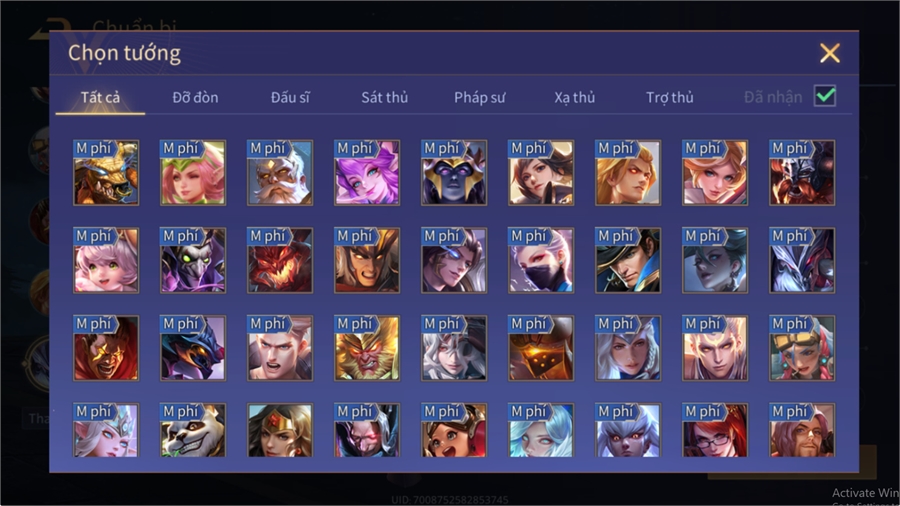Switch to Xạ thủ tab
900x506 pixels.
[575, 98]
